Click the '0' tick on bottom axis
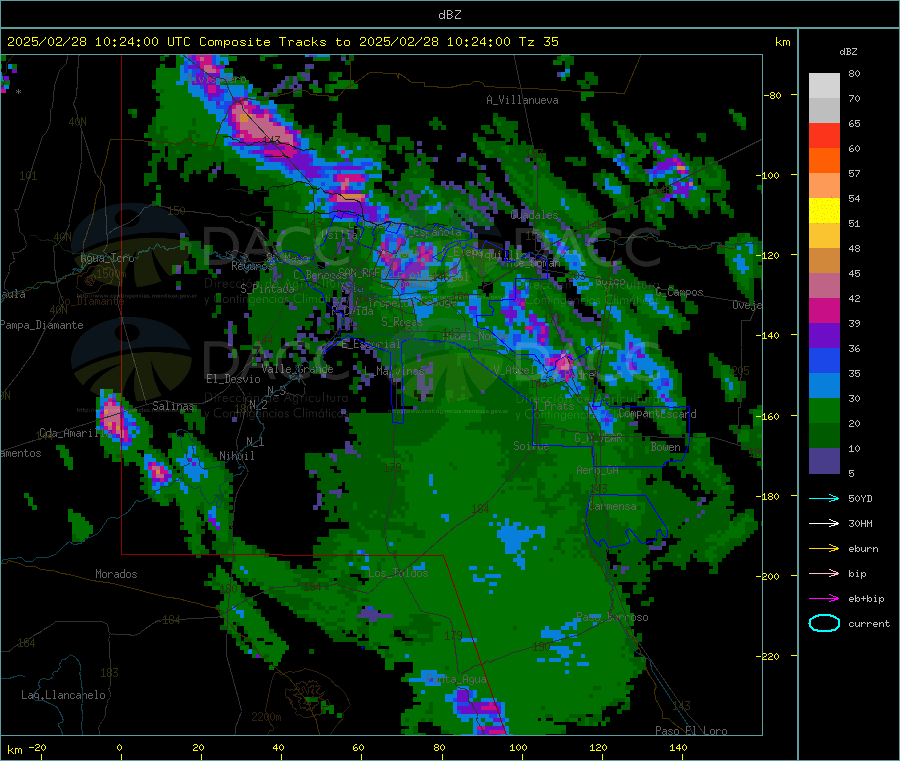 point(119,747)
